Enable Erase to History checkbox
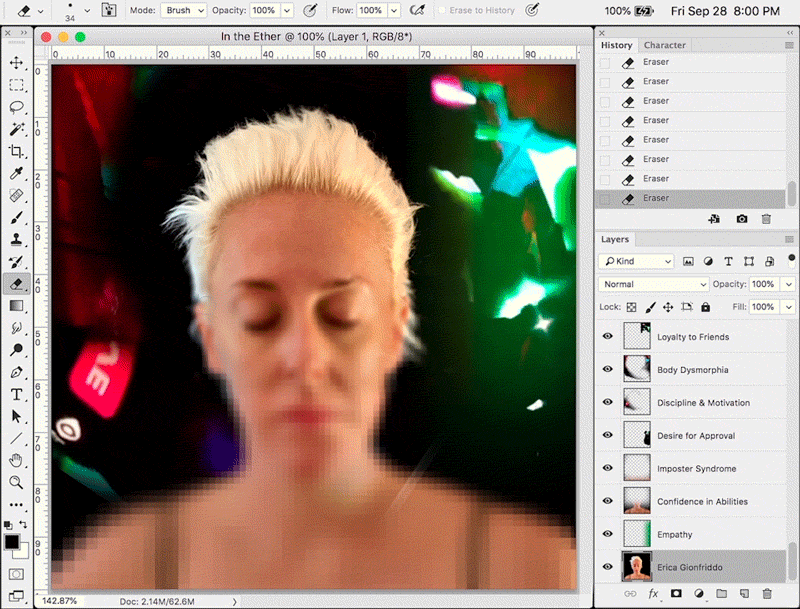 click(x=442, y=10)
